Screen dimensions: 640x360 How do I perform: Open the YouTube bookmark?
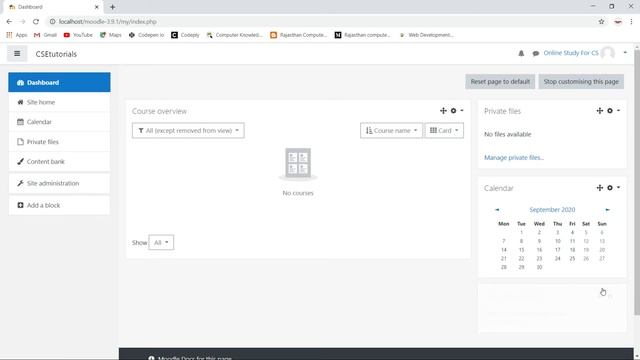[78, 35]
